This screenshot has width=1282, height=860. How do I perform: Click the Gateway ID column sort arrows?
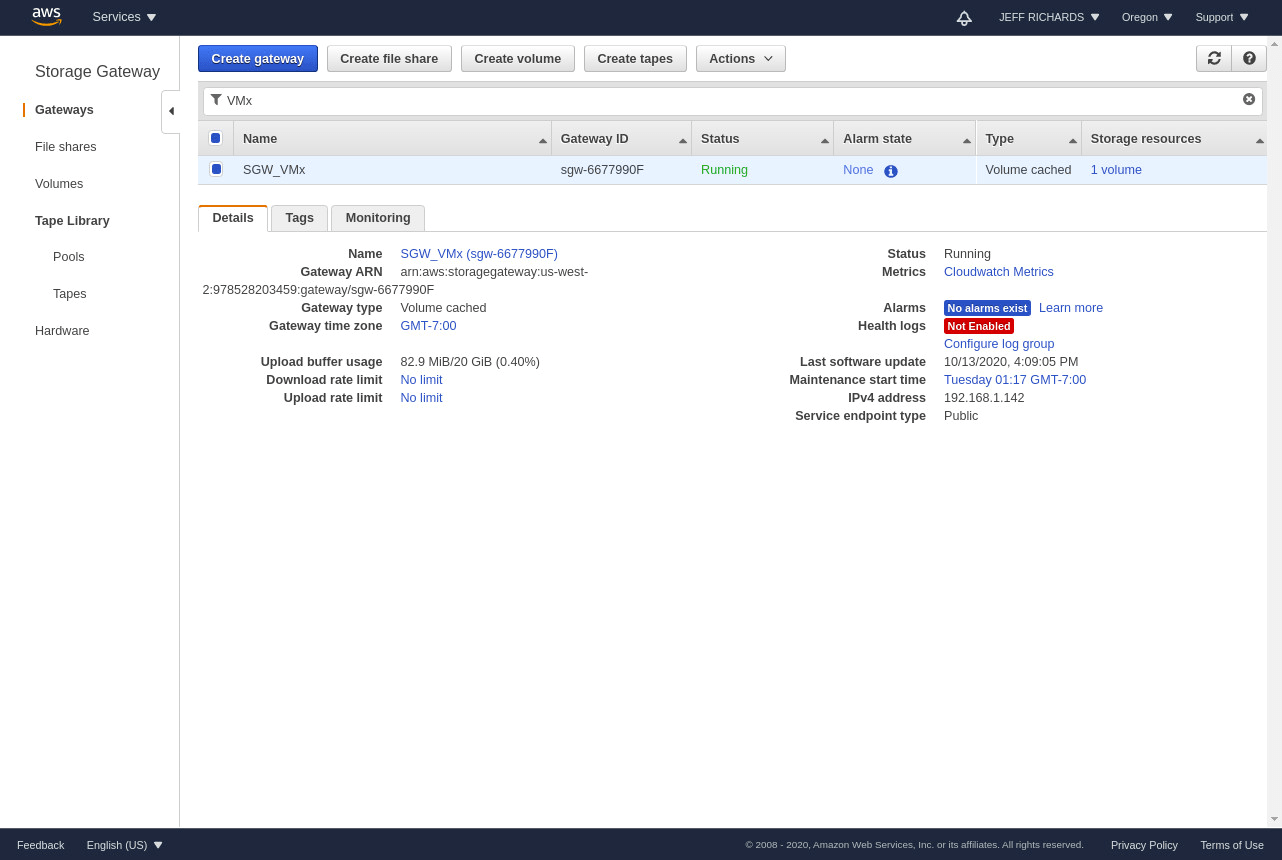tap(685, 138)
